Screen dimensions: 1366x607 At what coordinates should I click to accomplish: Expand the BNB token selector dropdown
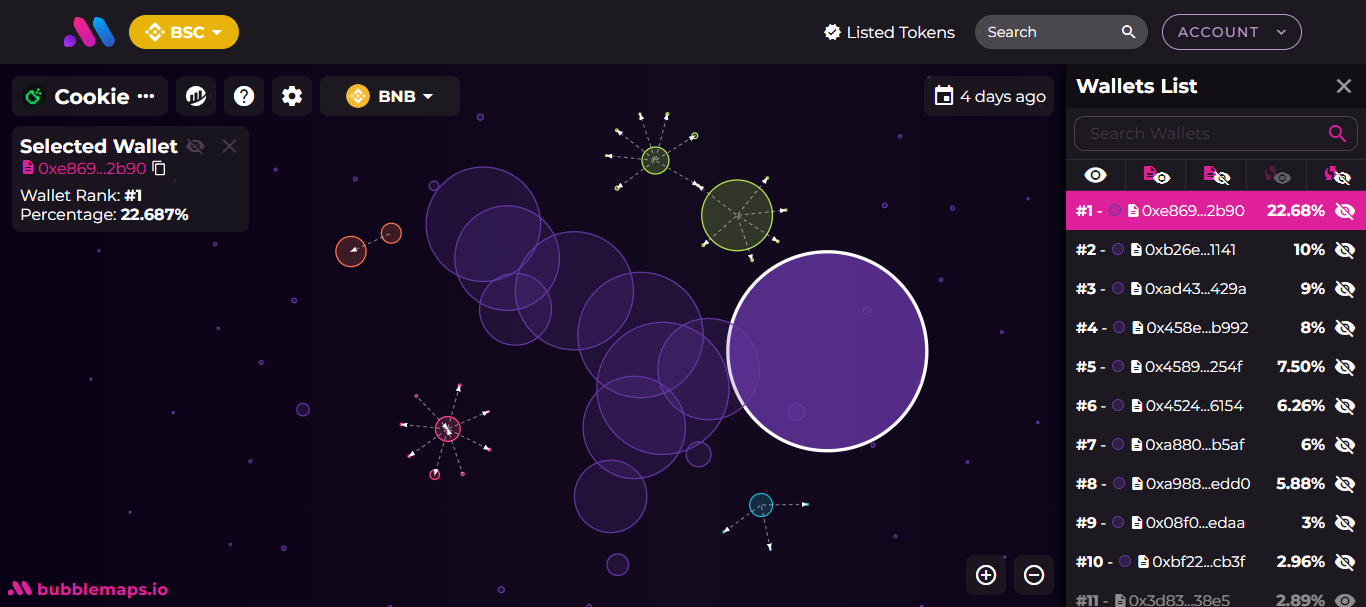pyautogui.click(x=390, y=96)
